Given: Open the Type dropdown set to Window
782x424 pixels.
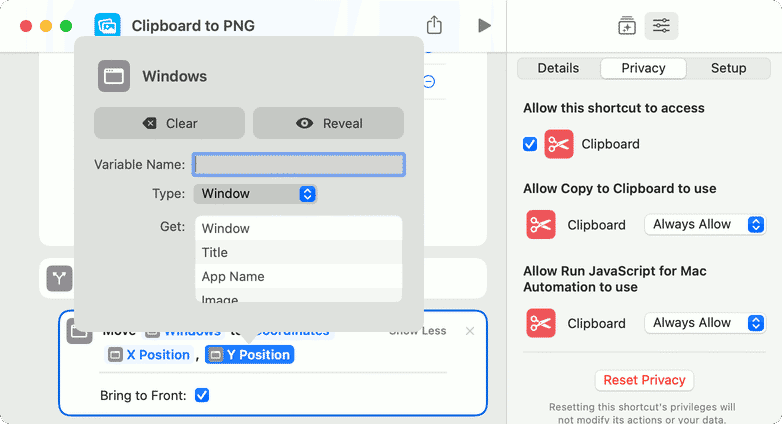Looking at the screenshot, I should coord(255,194).
